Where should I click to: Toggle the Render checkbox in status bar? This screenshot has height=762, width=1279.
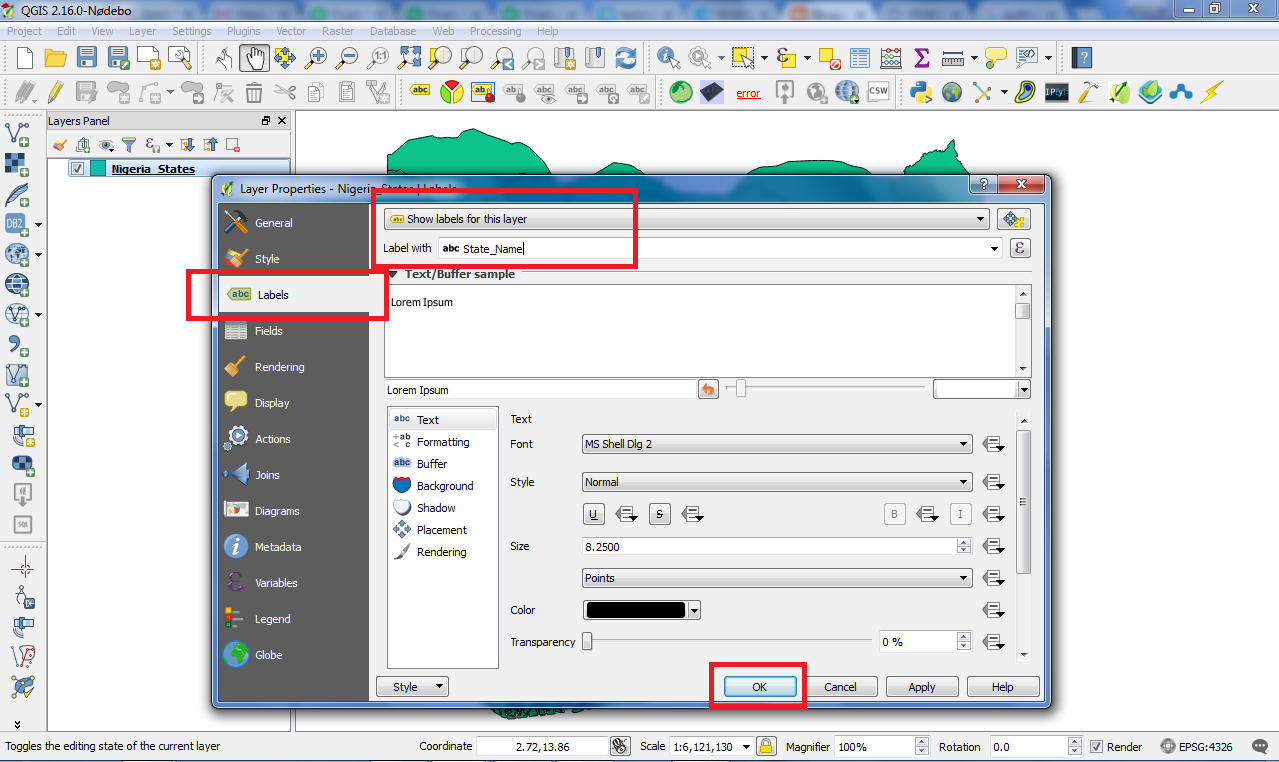click(x=1097, y=747)
